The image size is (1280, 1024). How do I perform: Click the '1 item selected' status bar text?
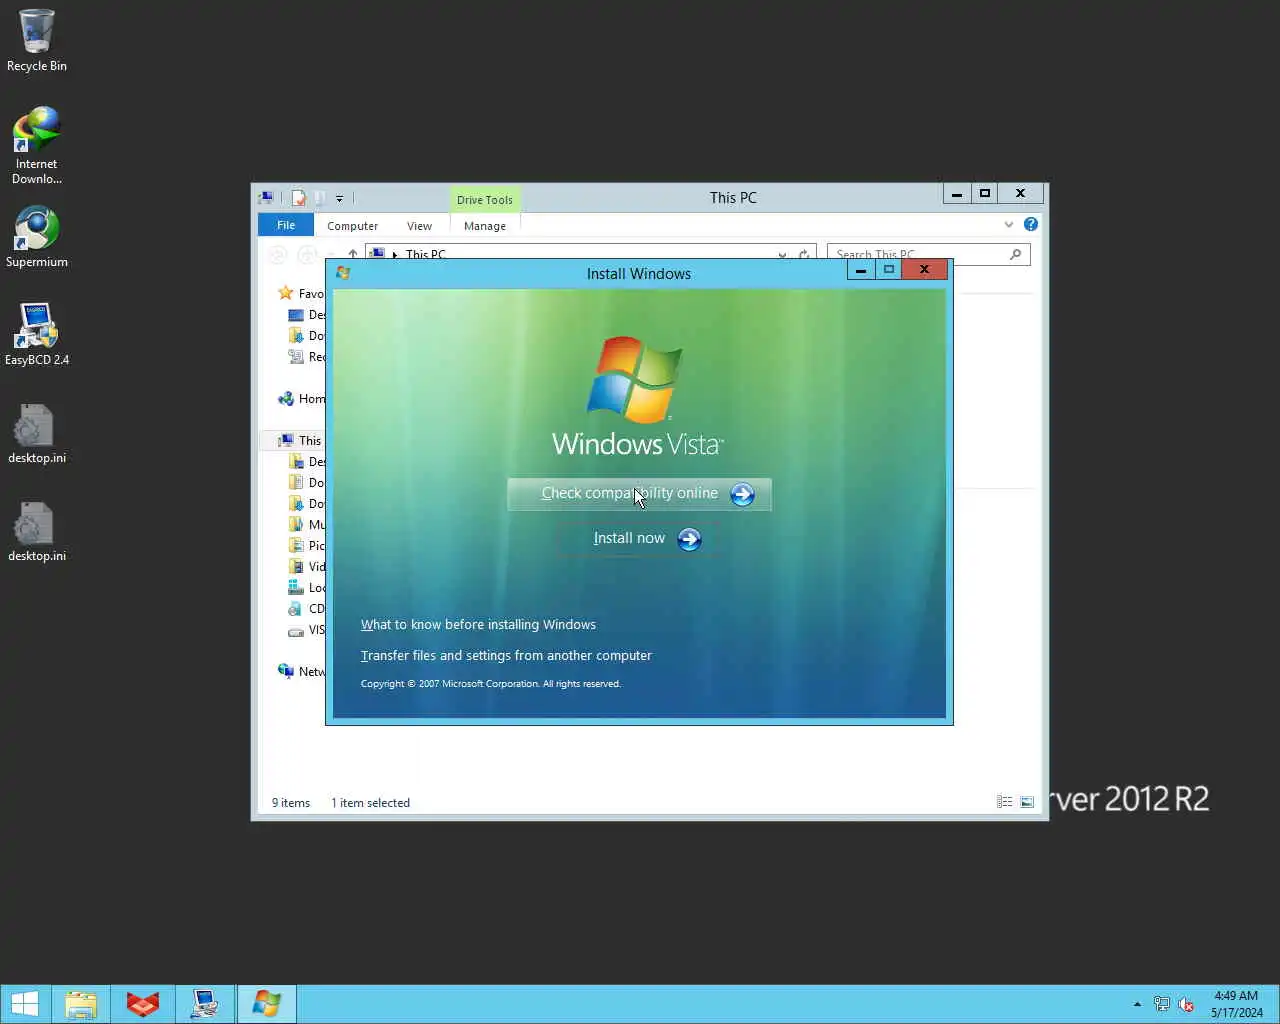pyautogui.click(x=370, y=803)
